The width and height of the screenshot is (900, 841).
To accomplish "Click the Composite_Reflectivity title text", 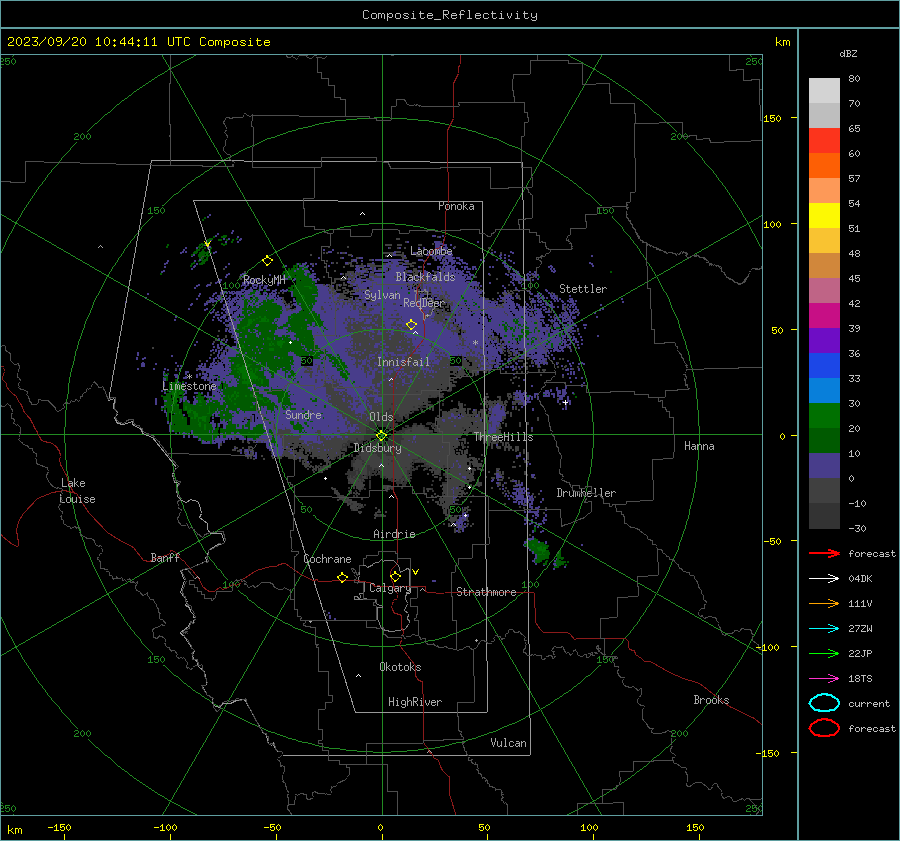I will [450, 15].
